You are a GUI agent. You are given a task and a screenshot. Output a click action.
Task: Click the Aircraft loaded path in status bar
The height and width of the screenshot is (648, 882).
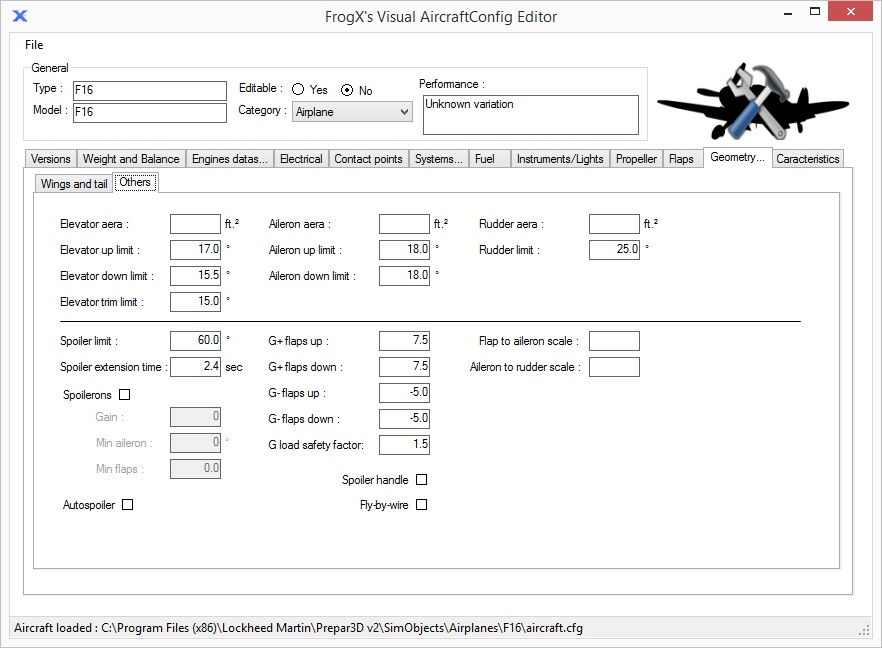(298, 628)
